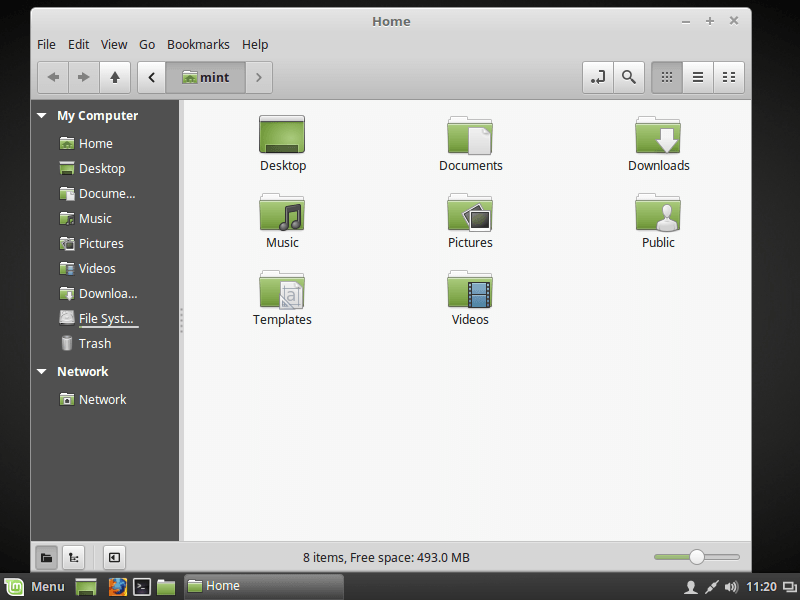The image size is (800, 600).
Task: Open the Bookmarks menu
Action: tap(198, 45)
